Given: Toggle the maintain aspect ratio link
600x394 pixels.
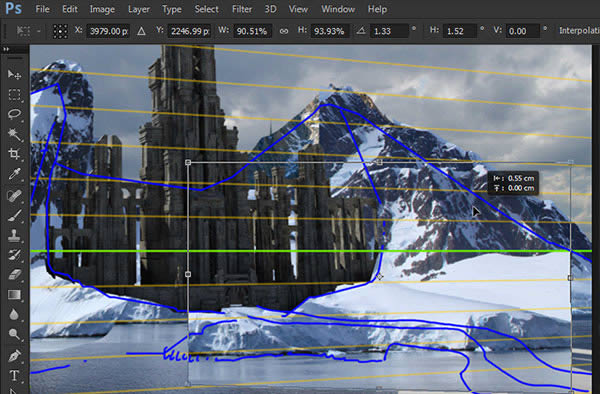Looking at the screenshot, I should pyautogui.click(x=284, y=31).
